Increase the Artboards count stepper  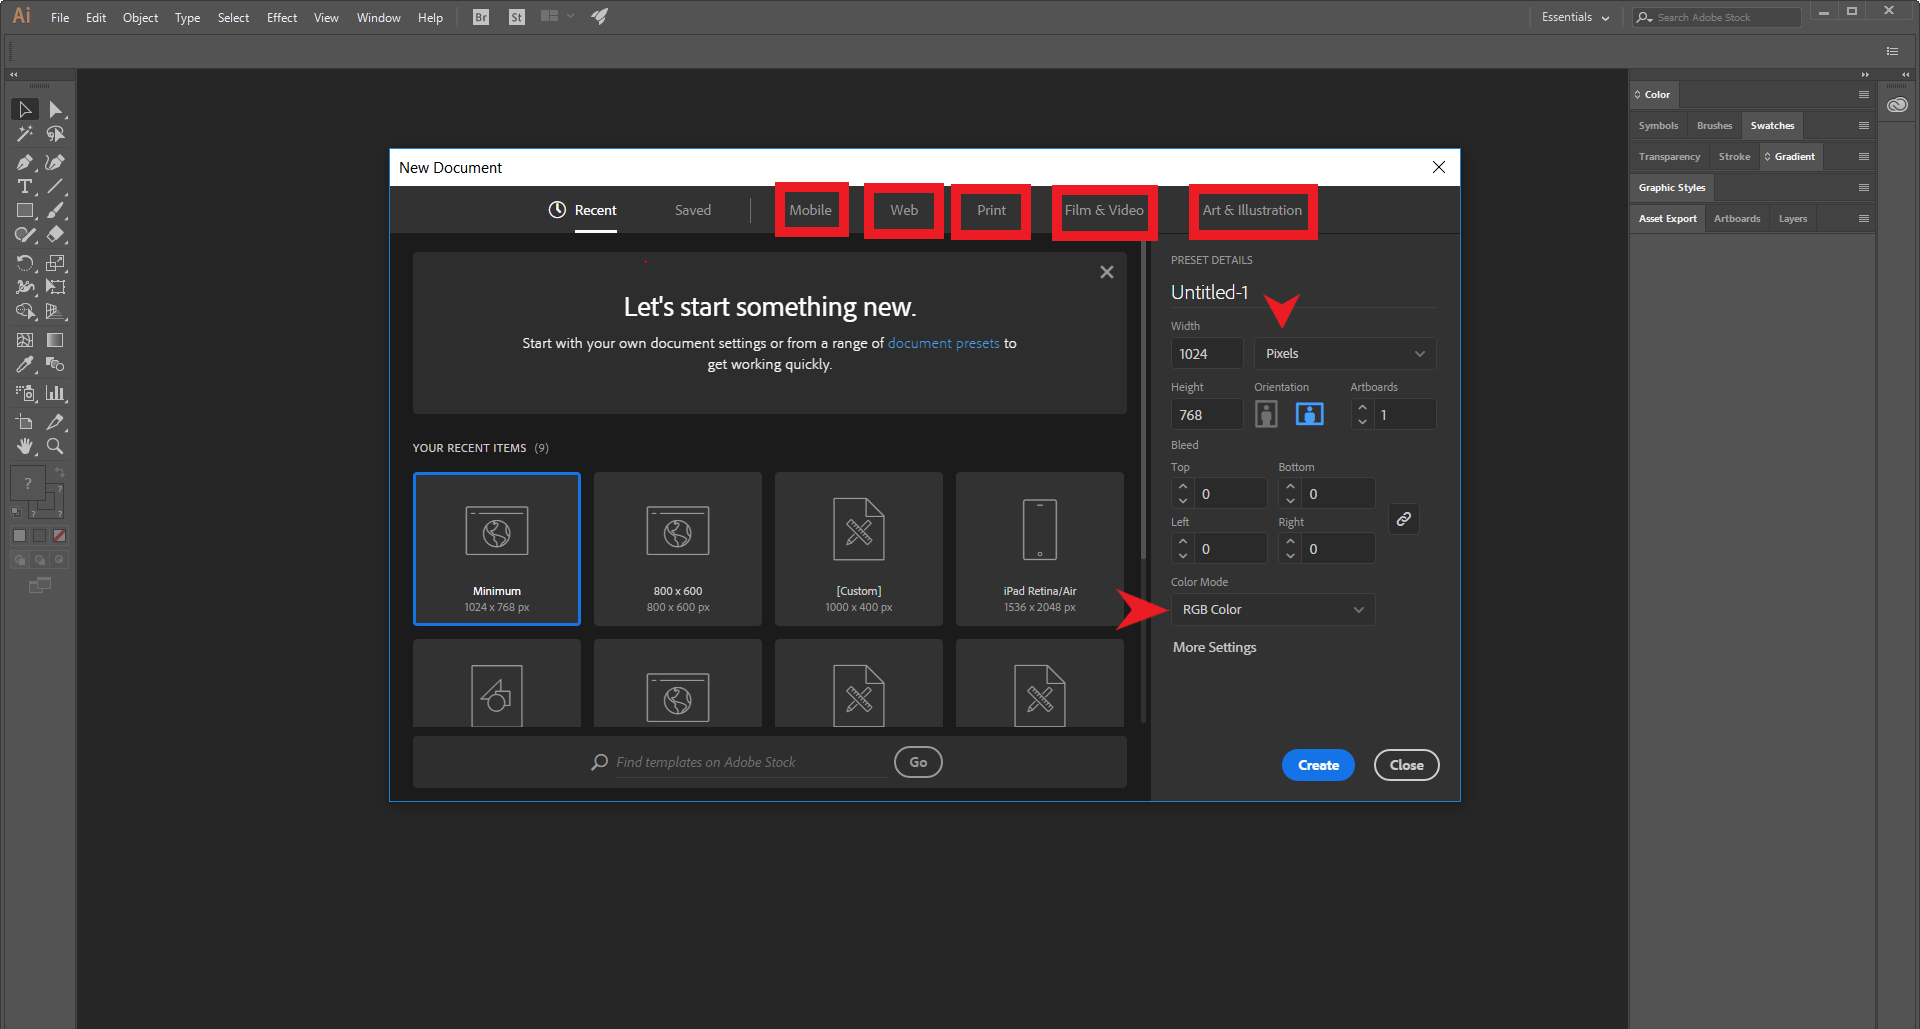click(1362, 407)
